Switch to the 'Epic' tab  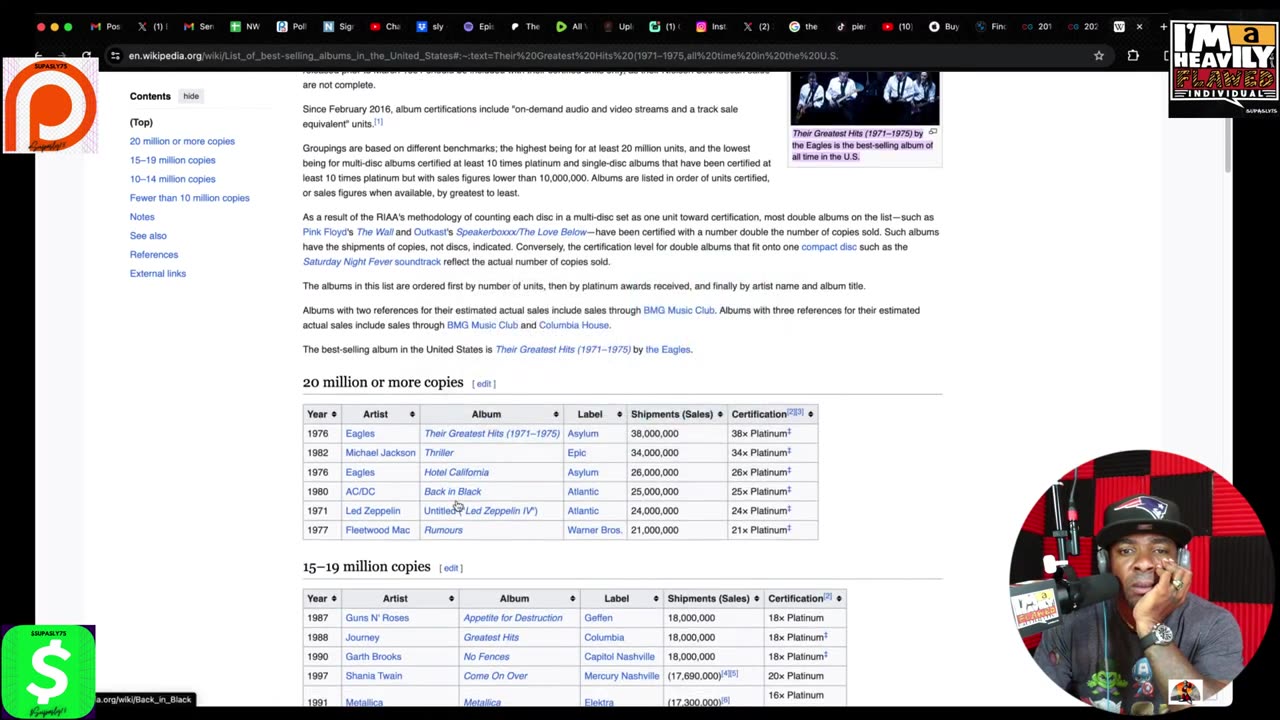[x=479, y=27]
